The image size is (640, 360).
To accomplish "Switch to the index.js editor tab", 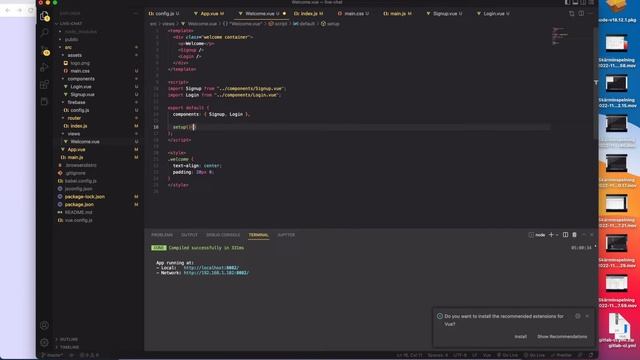I will tap(309, 13).
